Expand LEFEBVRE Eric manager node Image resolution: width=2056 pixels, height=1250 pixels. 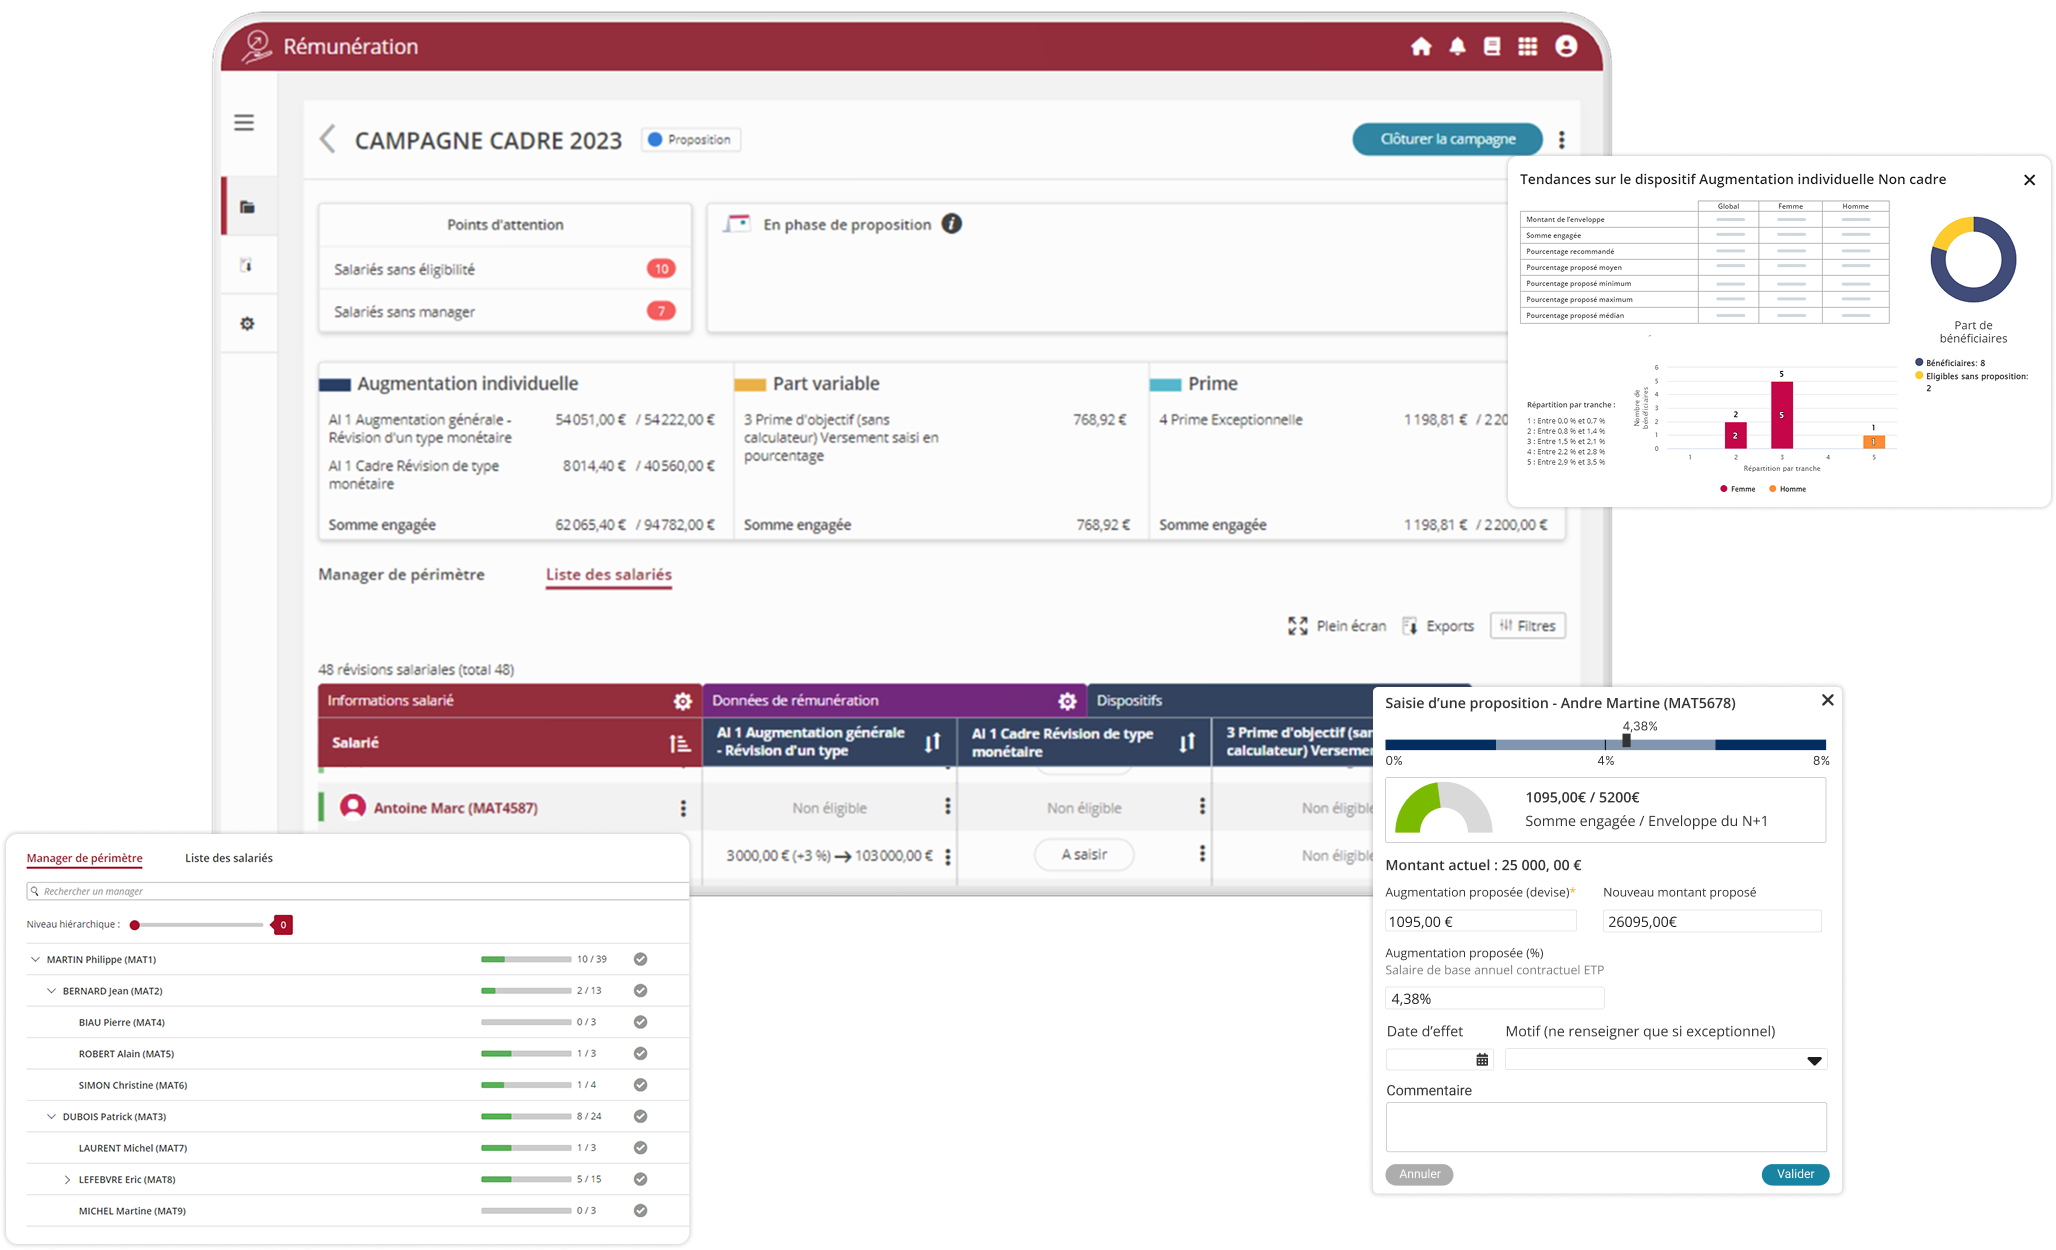pyautogui.click(x=68, y=1180)
